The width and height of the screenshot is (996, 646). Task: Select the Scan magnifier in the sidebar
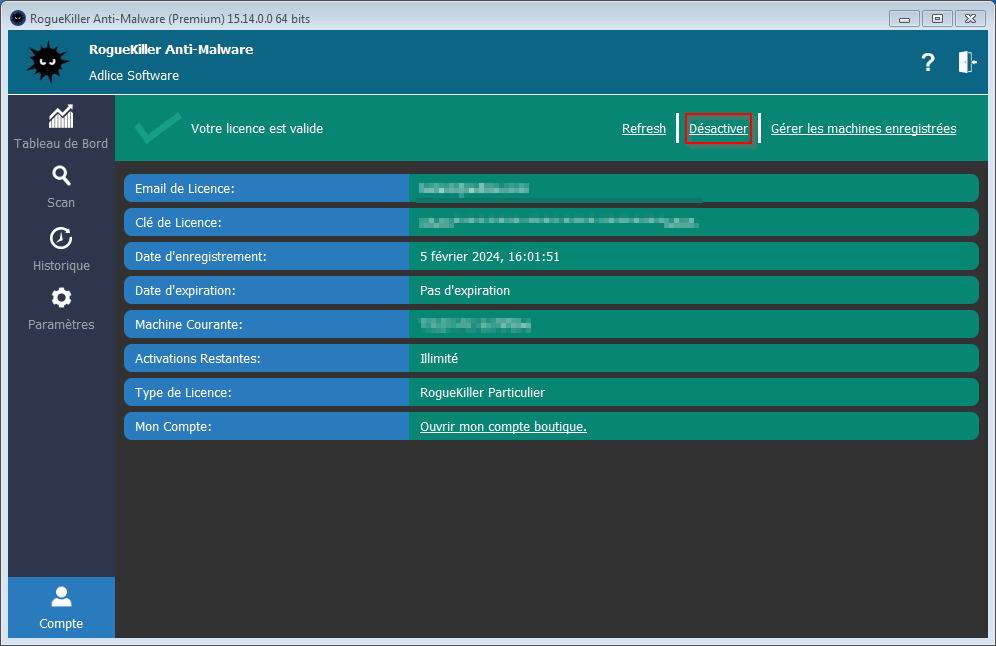(x=61, y=187)
